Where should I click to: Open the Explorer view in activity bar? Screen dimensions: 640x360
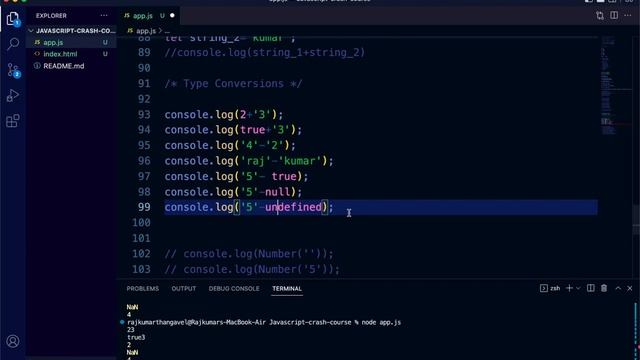pos(13,19)
